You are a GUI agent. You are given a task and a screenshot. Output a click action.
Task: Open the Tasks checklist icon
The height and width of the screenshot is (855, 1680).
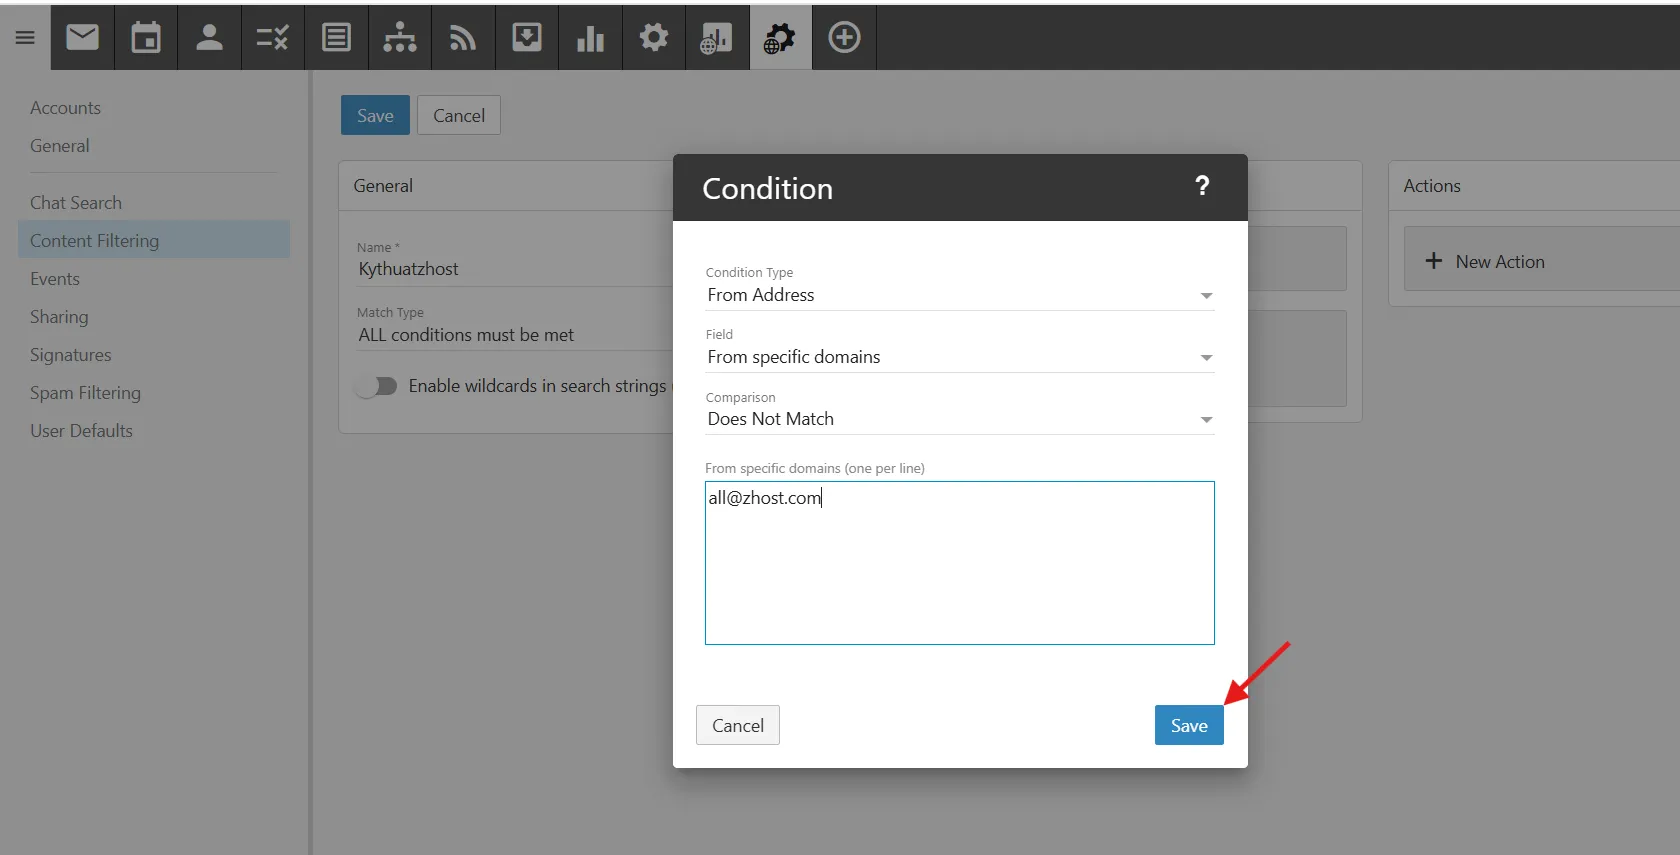click(x=272, y=38)
